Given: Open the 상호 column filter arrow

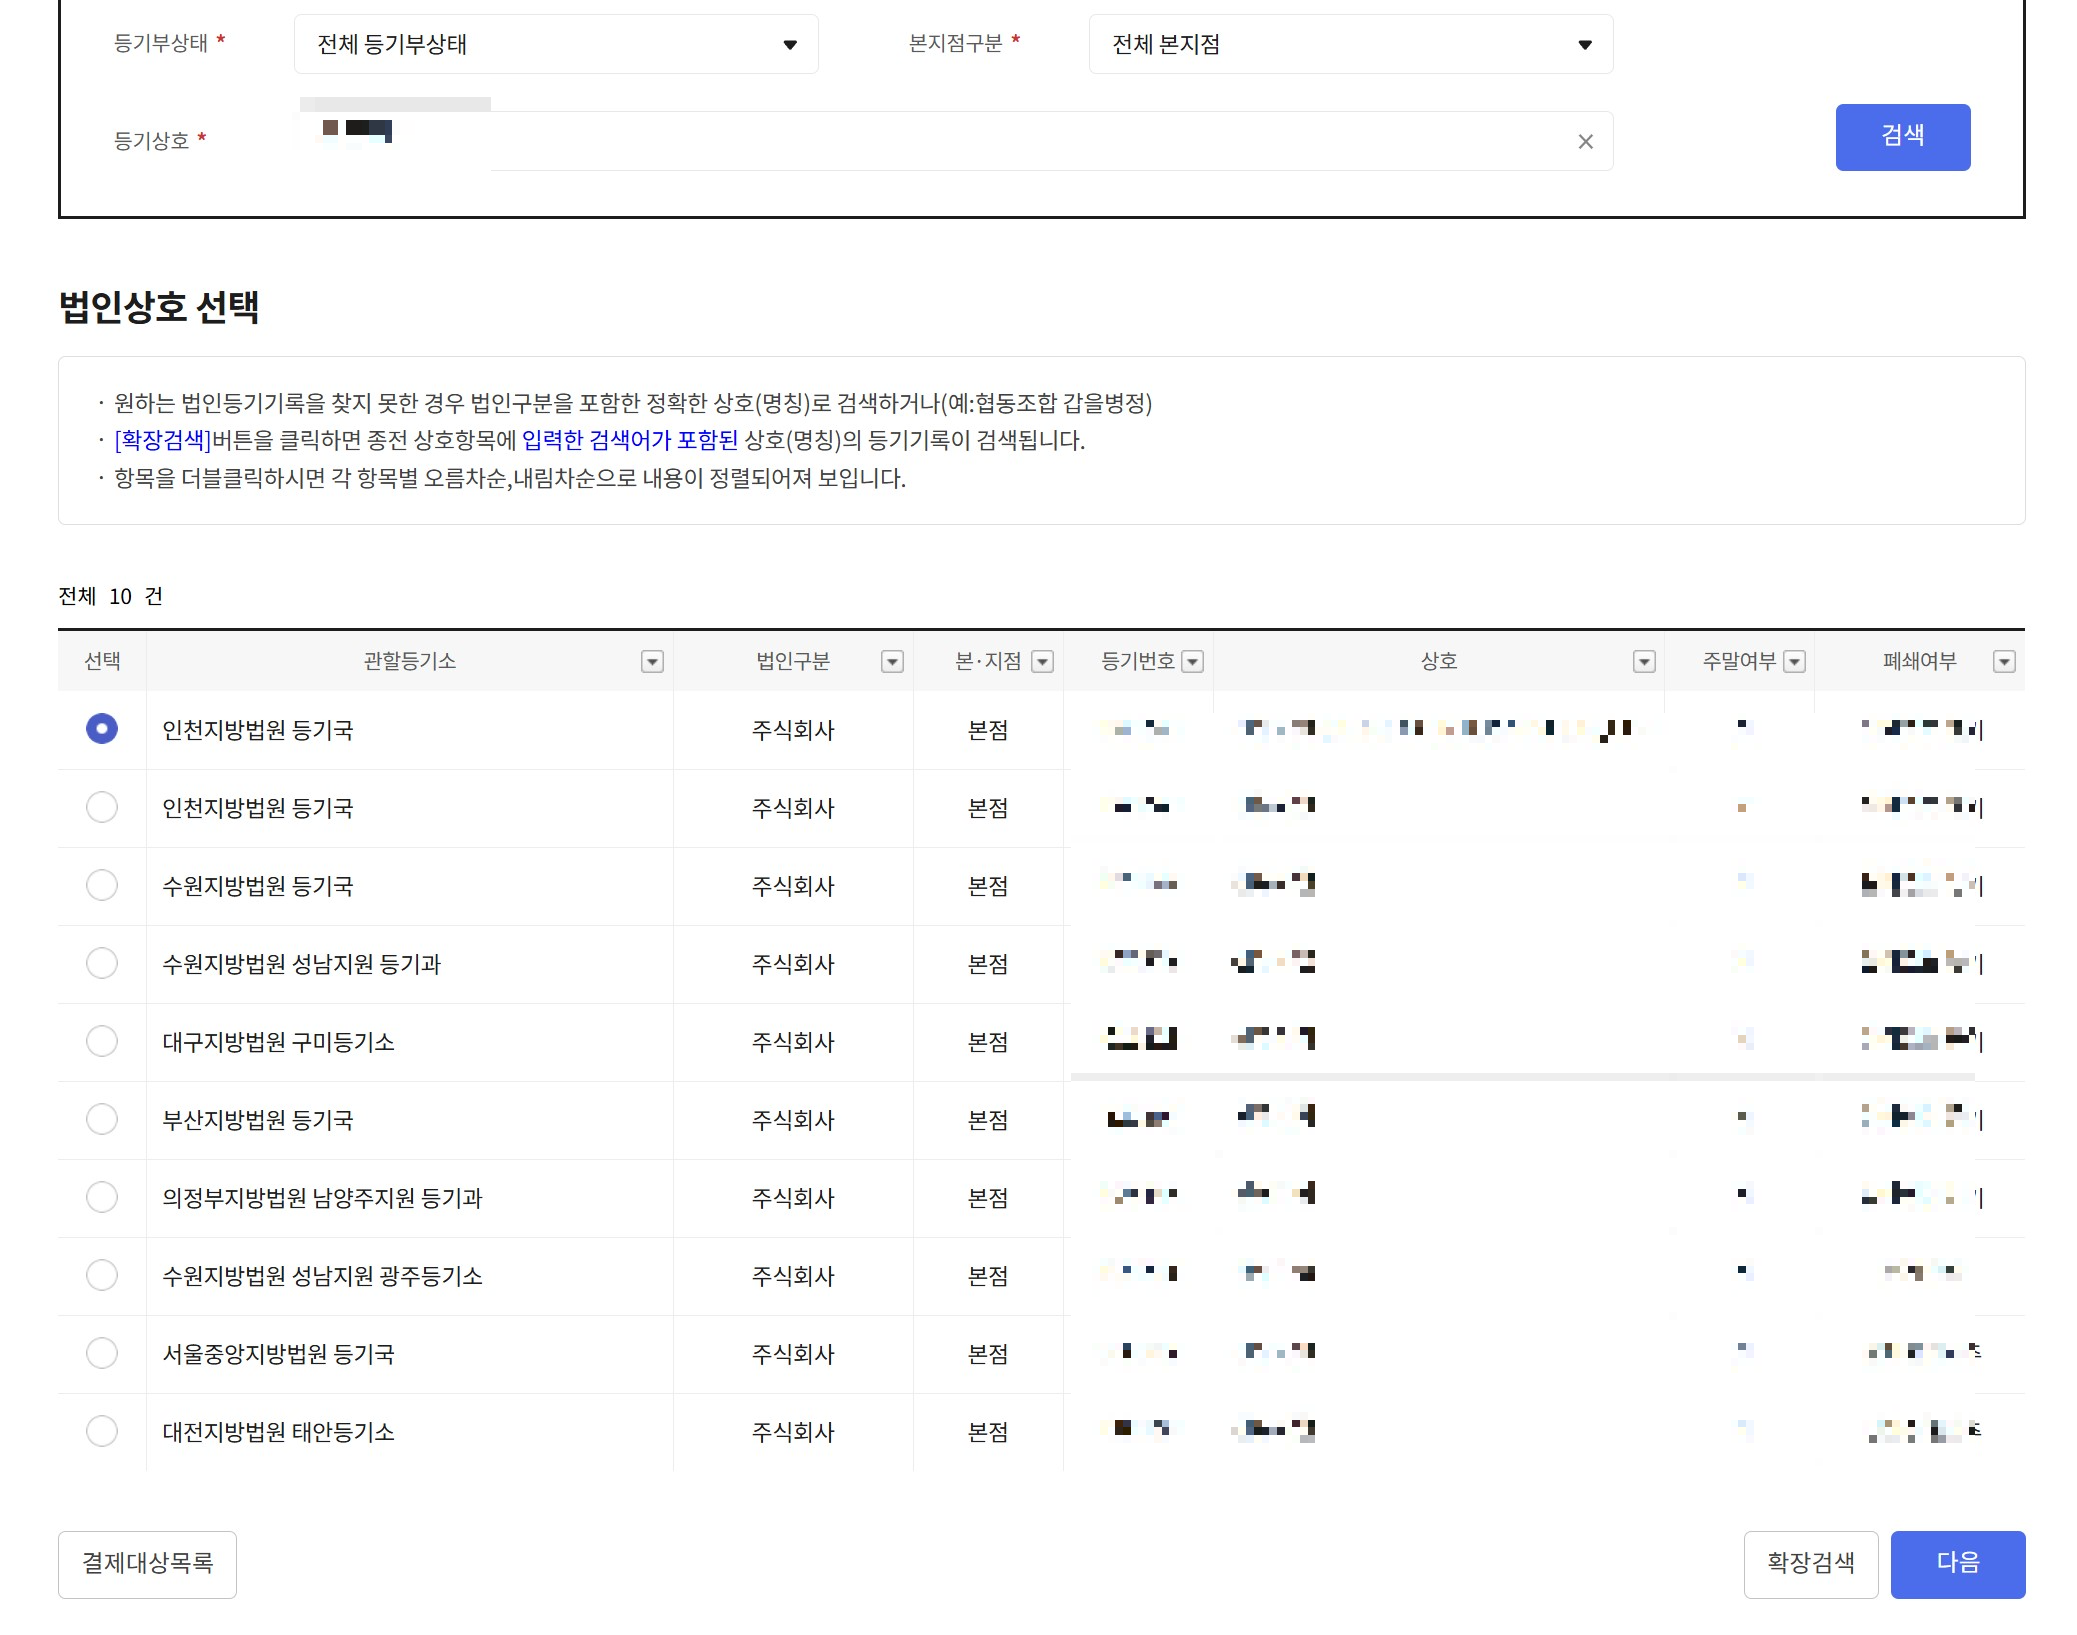Looking at the screenshot, I should [1643, 661].
